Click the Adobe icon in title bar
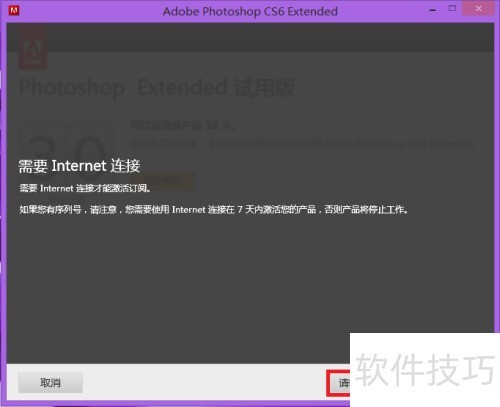The image size is (500, 407). 14,11
